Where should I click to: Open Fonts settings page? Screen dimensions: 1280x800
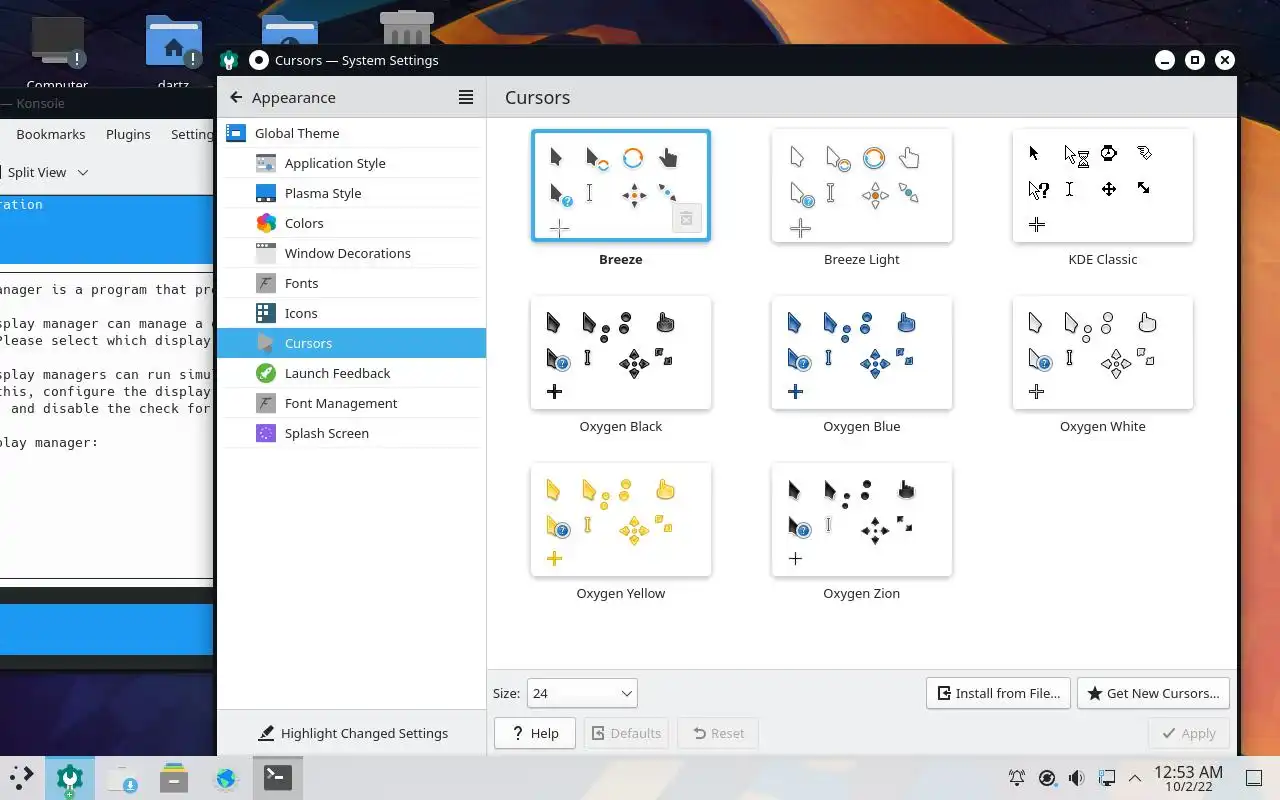point(351,283)
